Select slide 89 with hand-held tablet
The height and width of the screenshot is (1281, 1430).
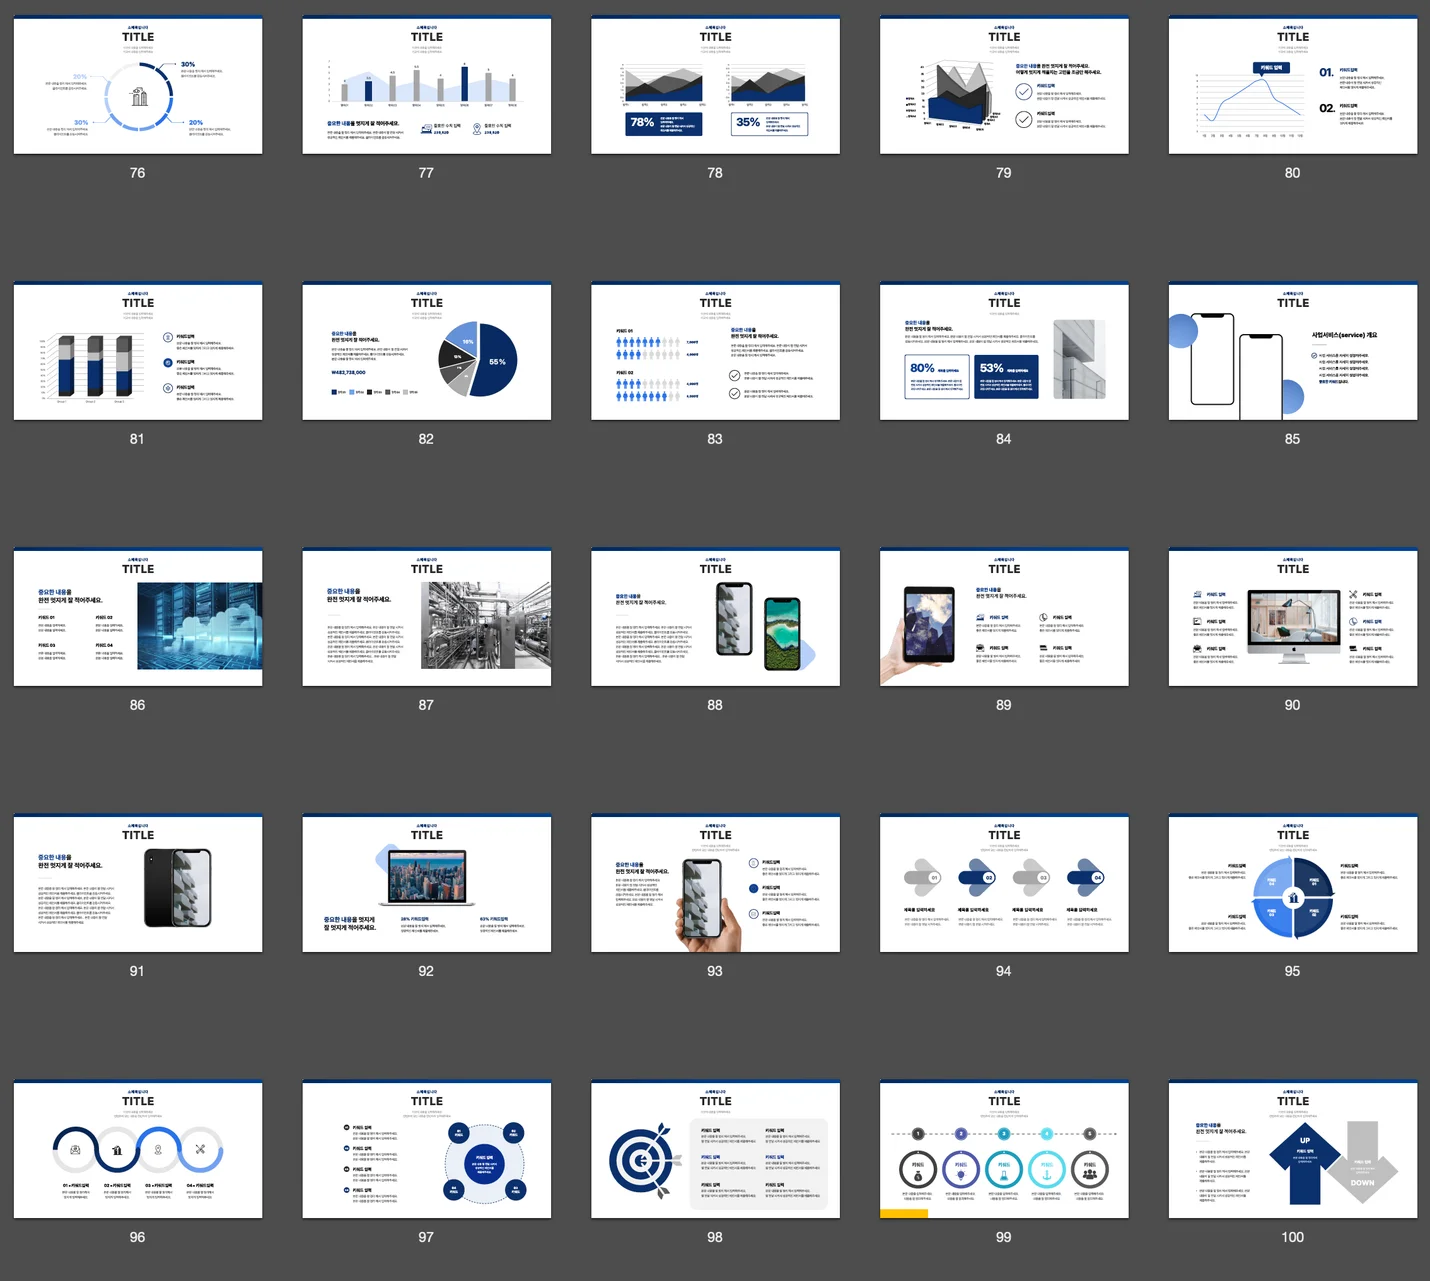1004,618
